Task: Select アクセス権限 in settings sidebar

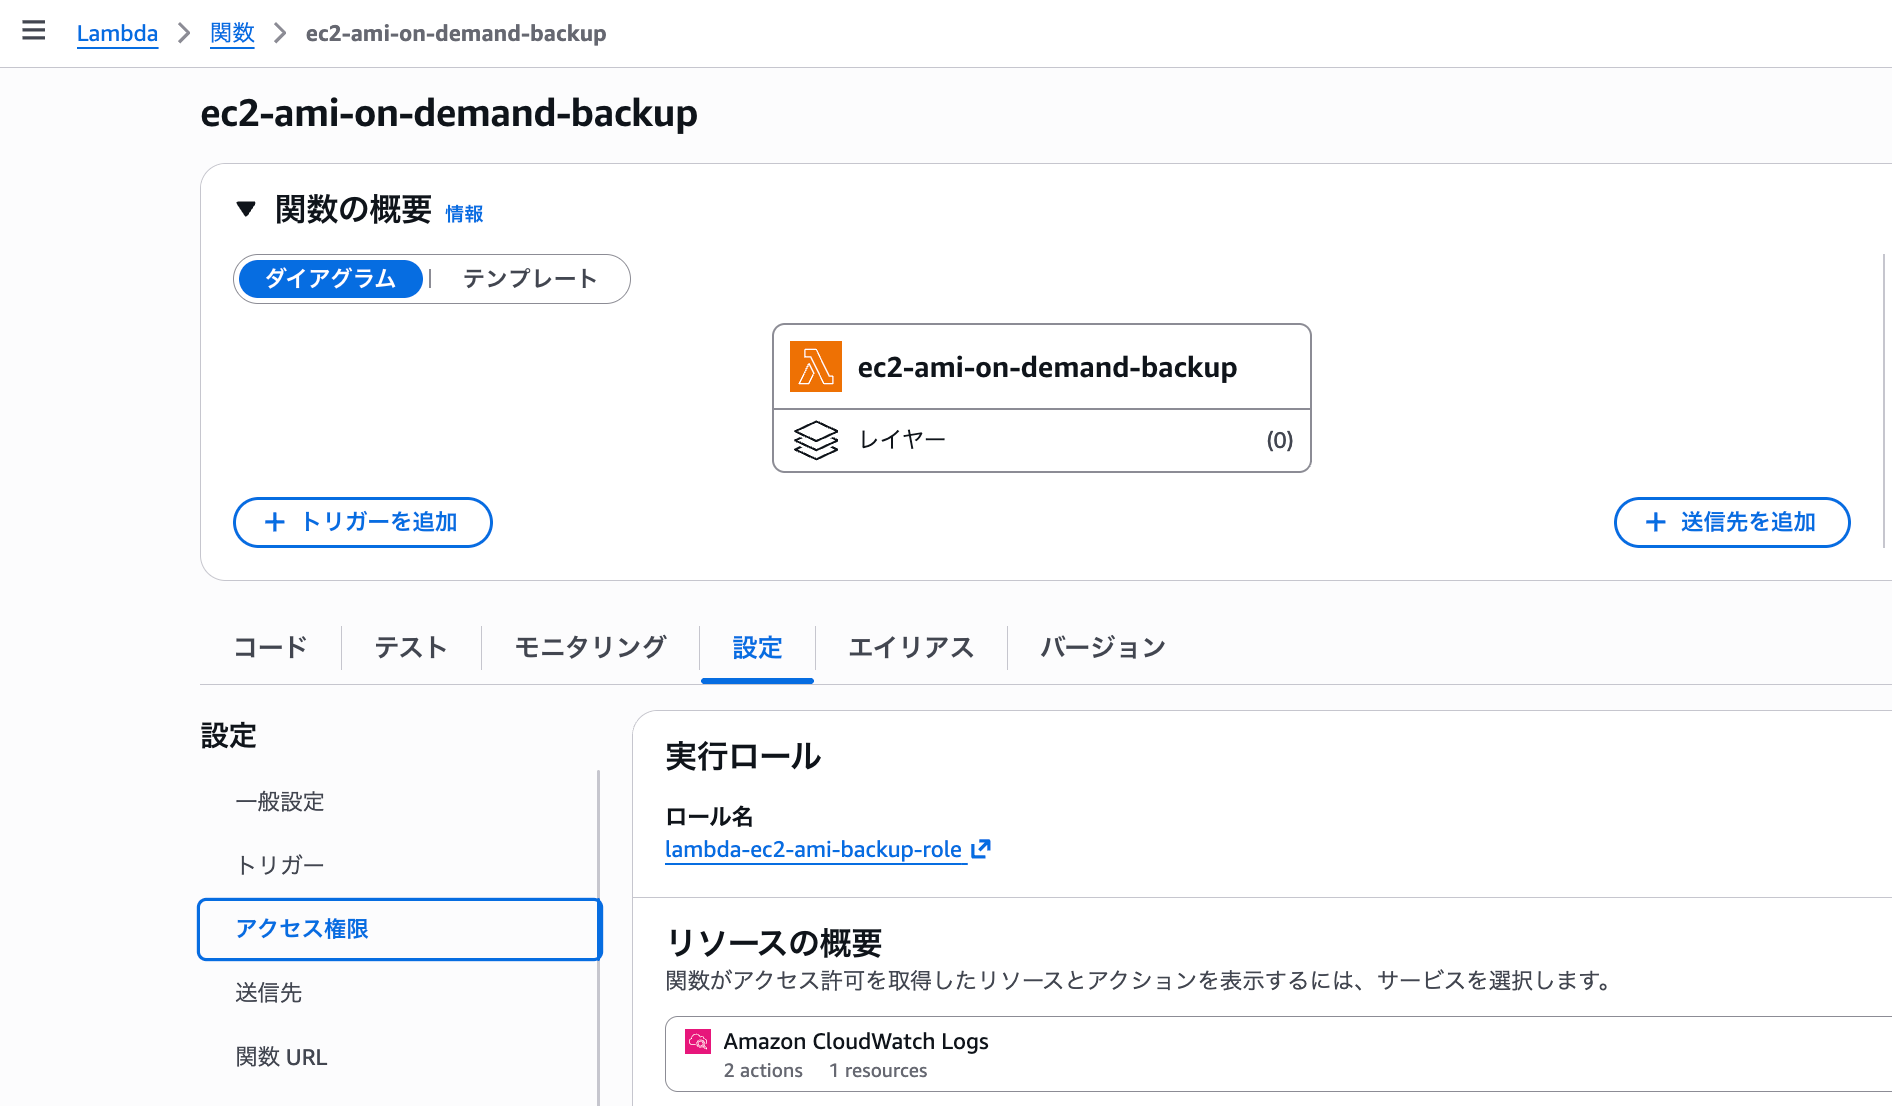Action: (399, 929)
